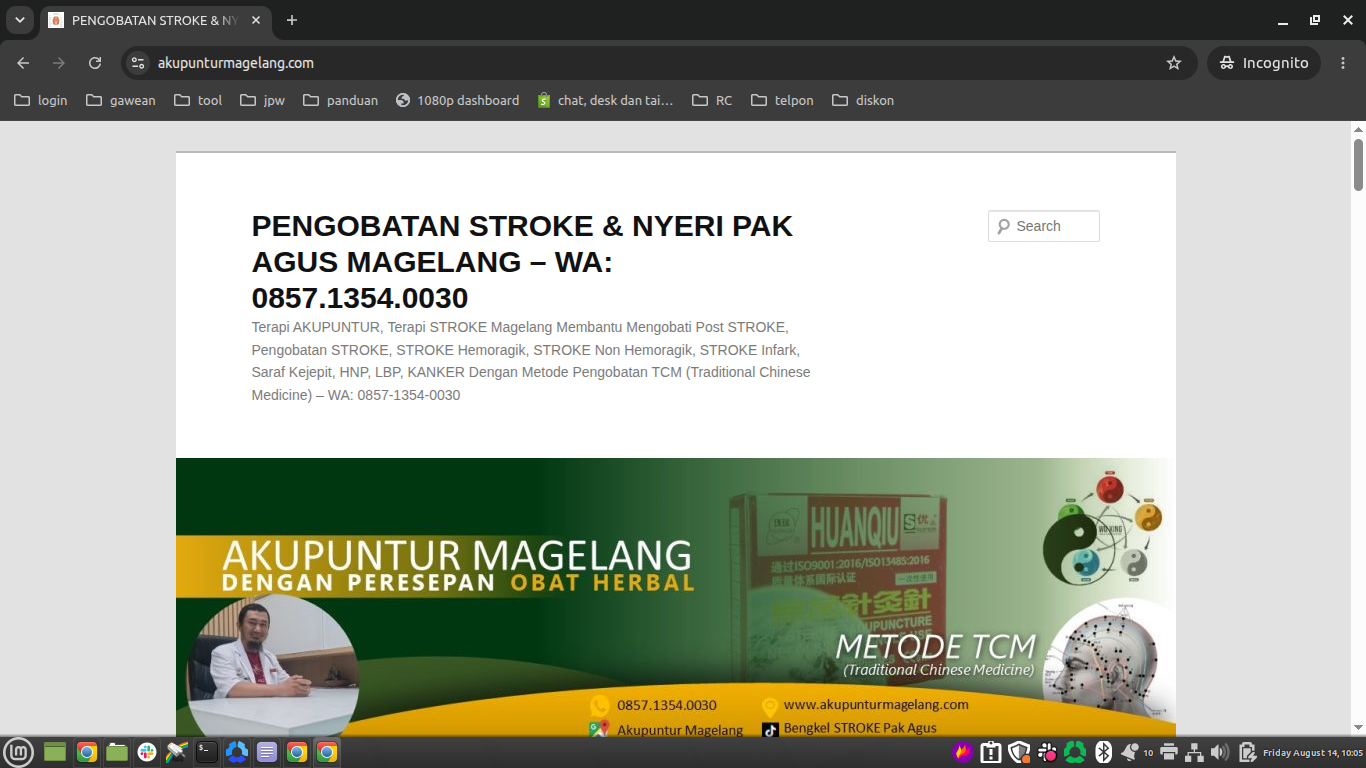Open the battery power tray icon
Viewport: 1366px width, 768px height.
(x=1247, y=752)
